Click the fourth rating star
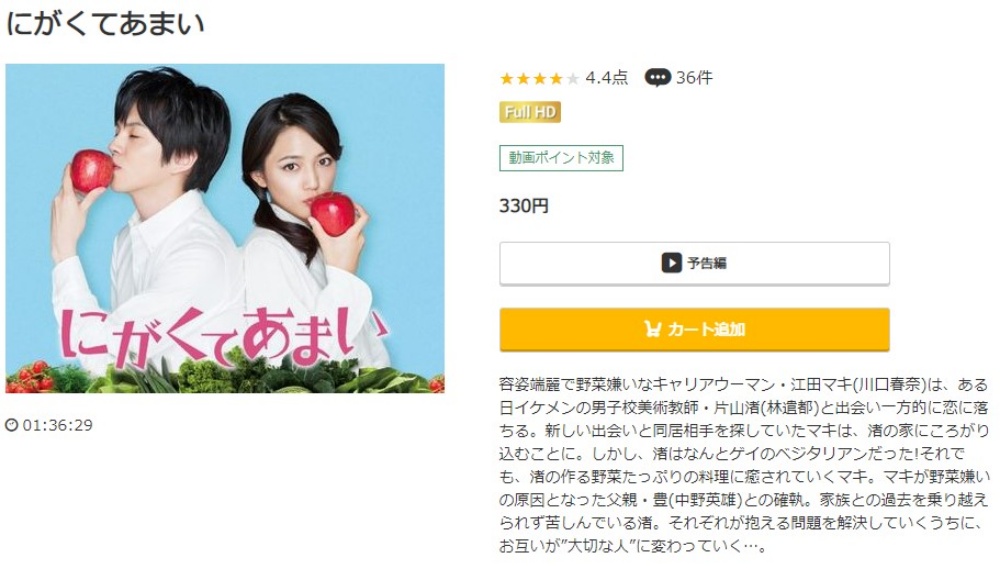 pyautogui.click(x=557, y=78)
